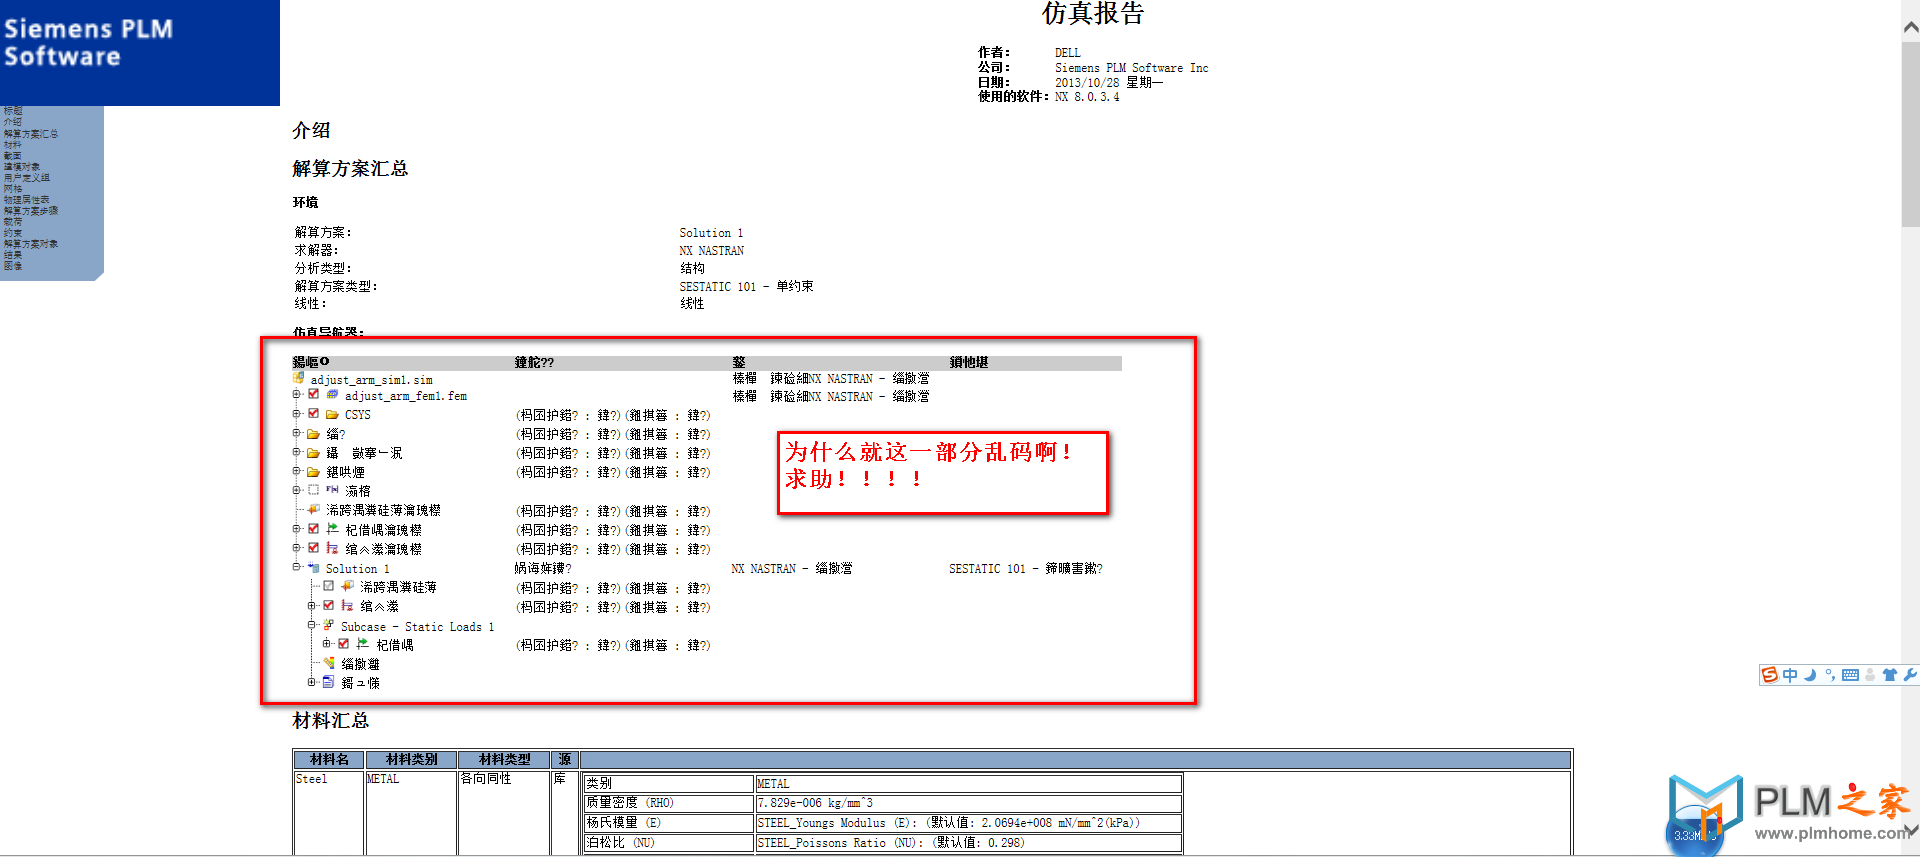Click the 7.829e-006 kg/mm^3 density value
1920x857 pixels.
[814, 802]
